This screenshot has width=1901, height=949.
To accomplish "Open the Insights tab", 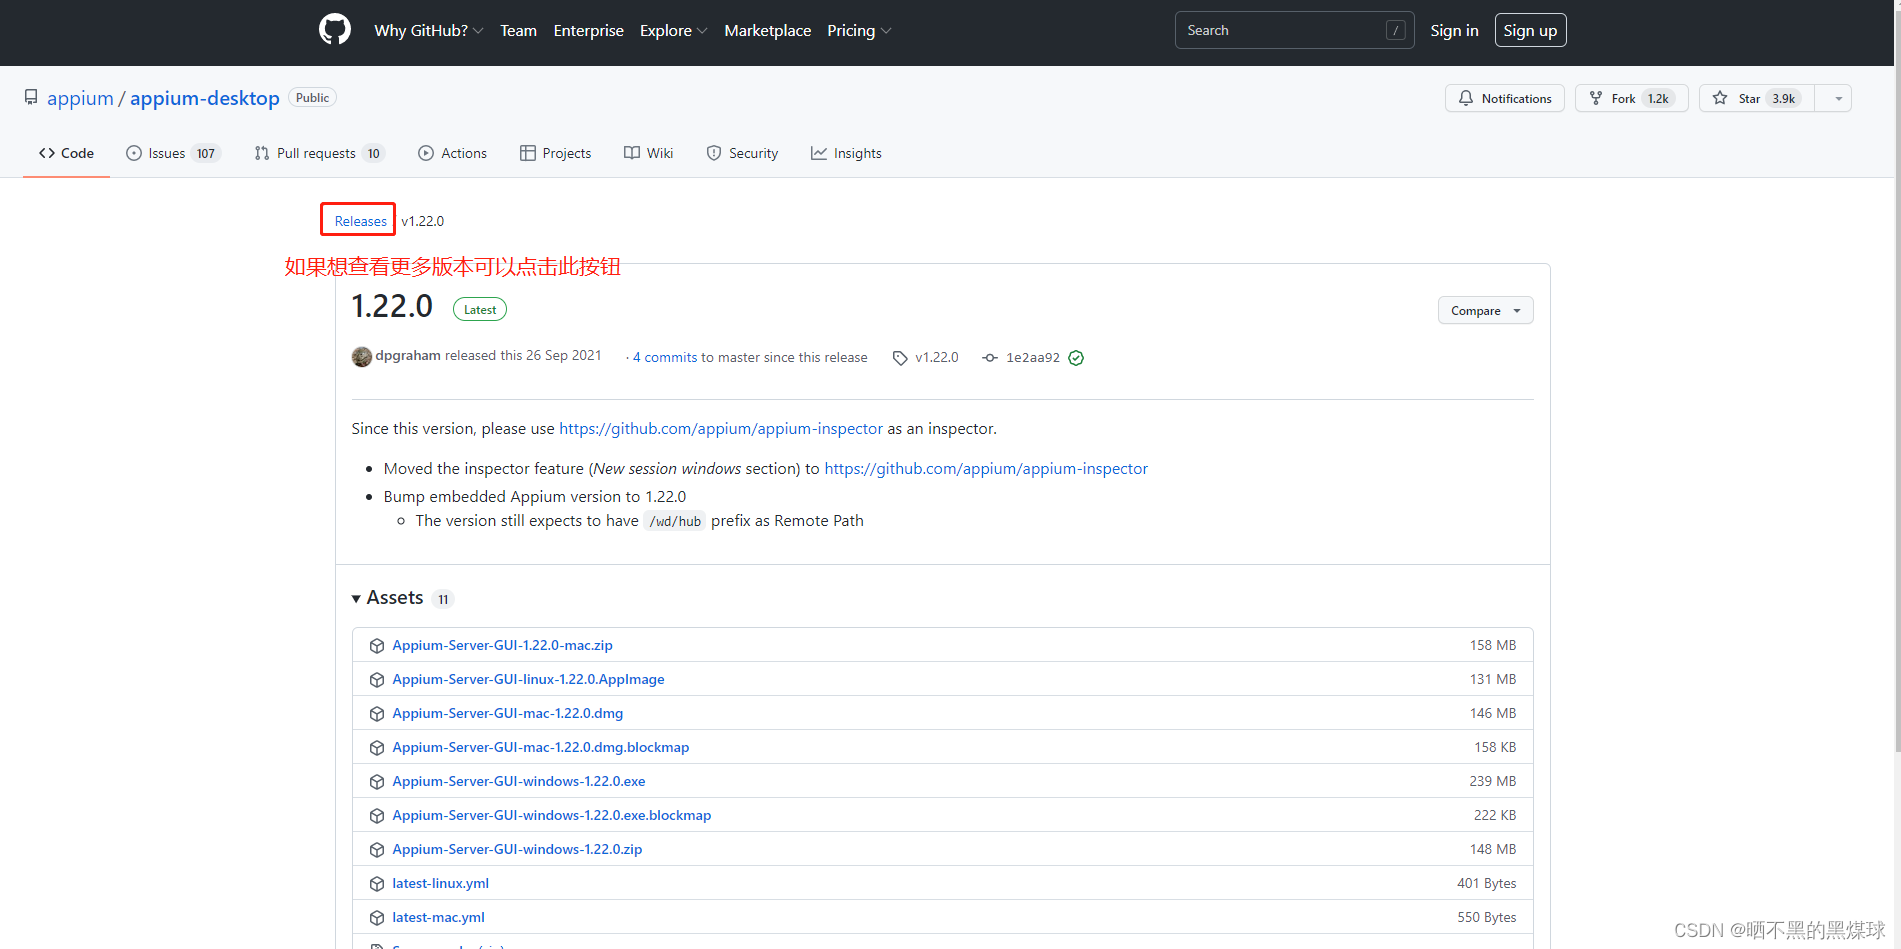I will tap(846, 153).
